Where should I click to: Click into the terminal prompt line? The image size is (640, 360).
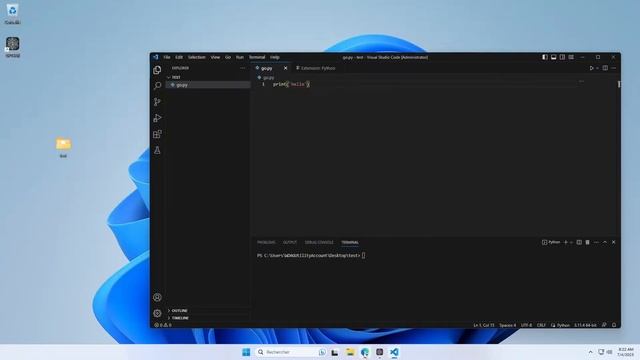pyautogui.click(x=311, y=256)
